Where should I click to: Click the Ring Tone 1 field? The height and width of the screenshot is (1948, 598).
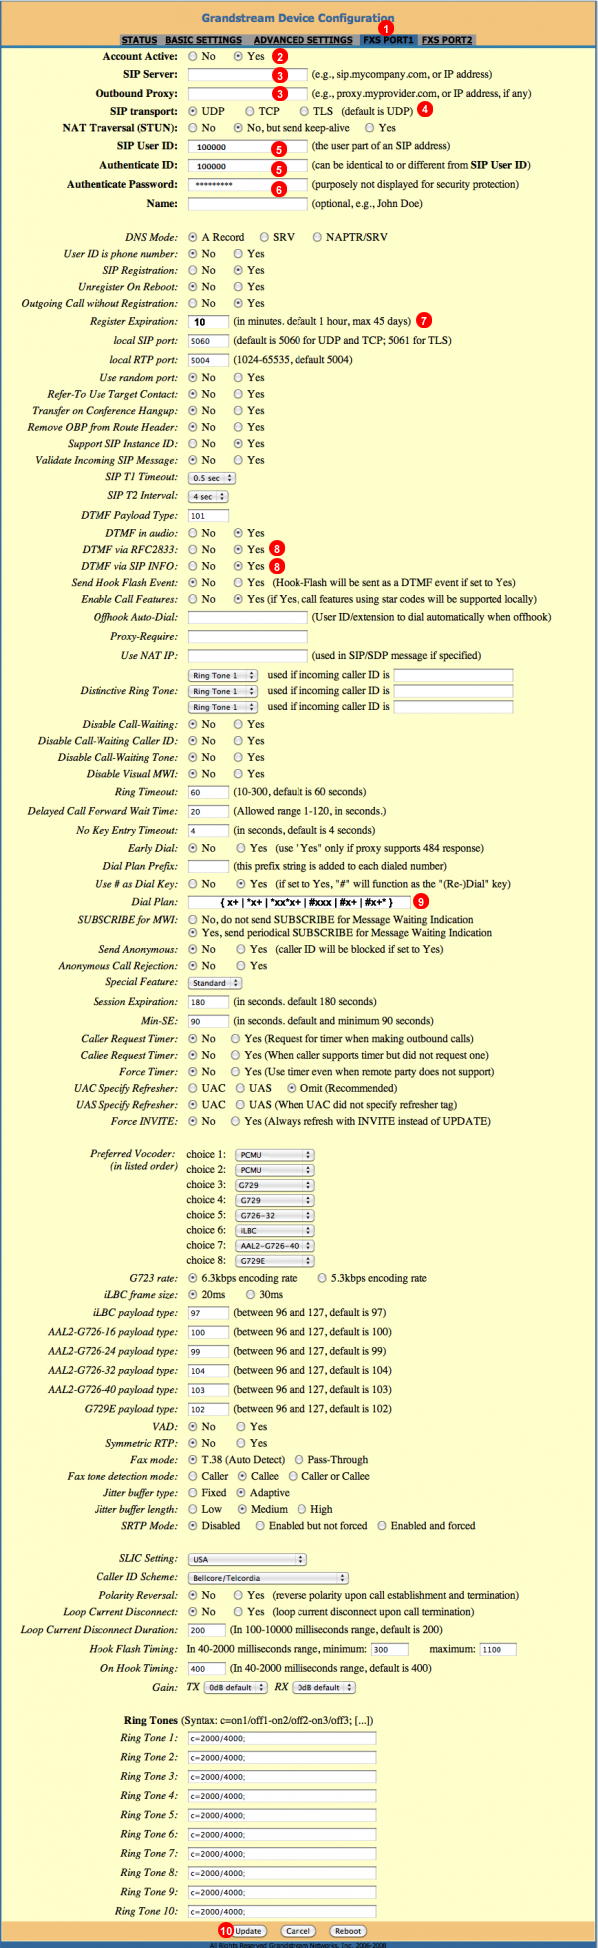click(x=282, y=1738)
